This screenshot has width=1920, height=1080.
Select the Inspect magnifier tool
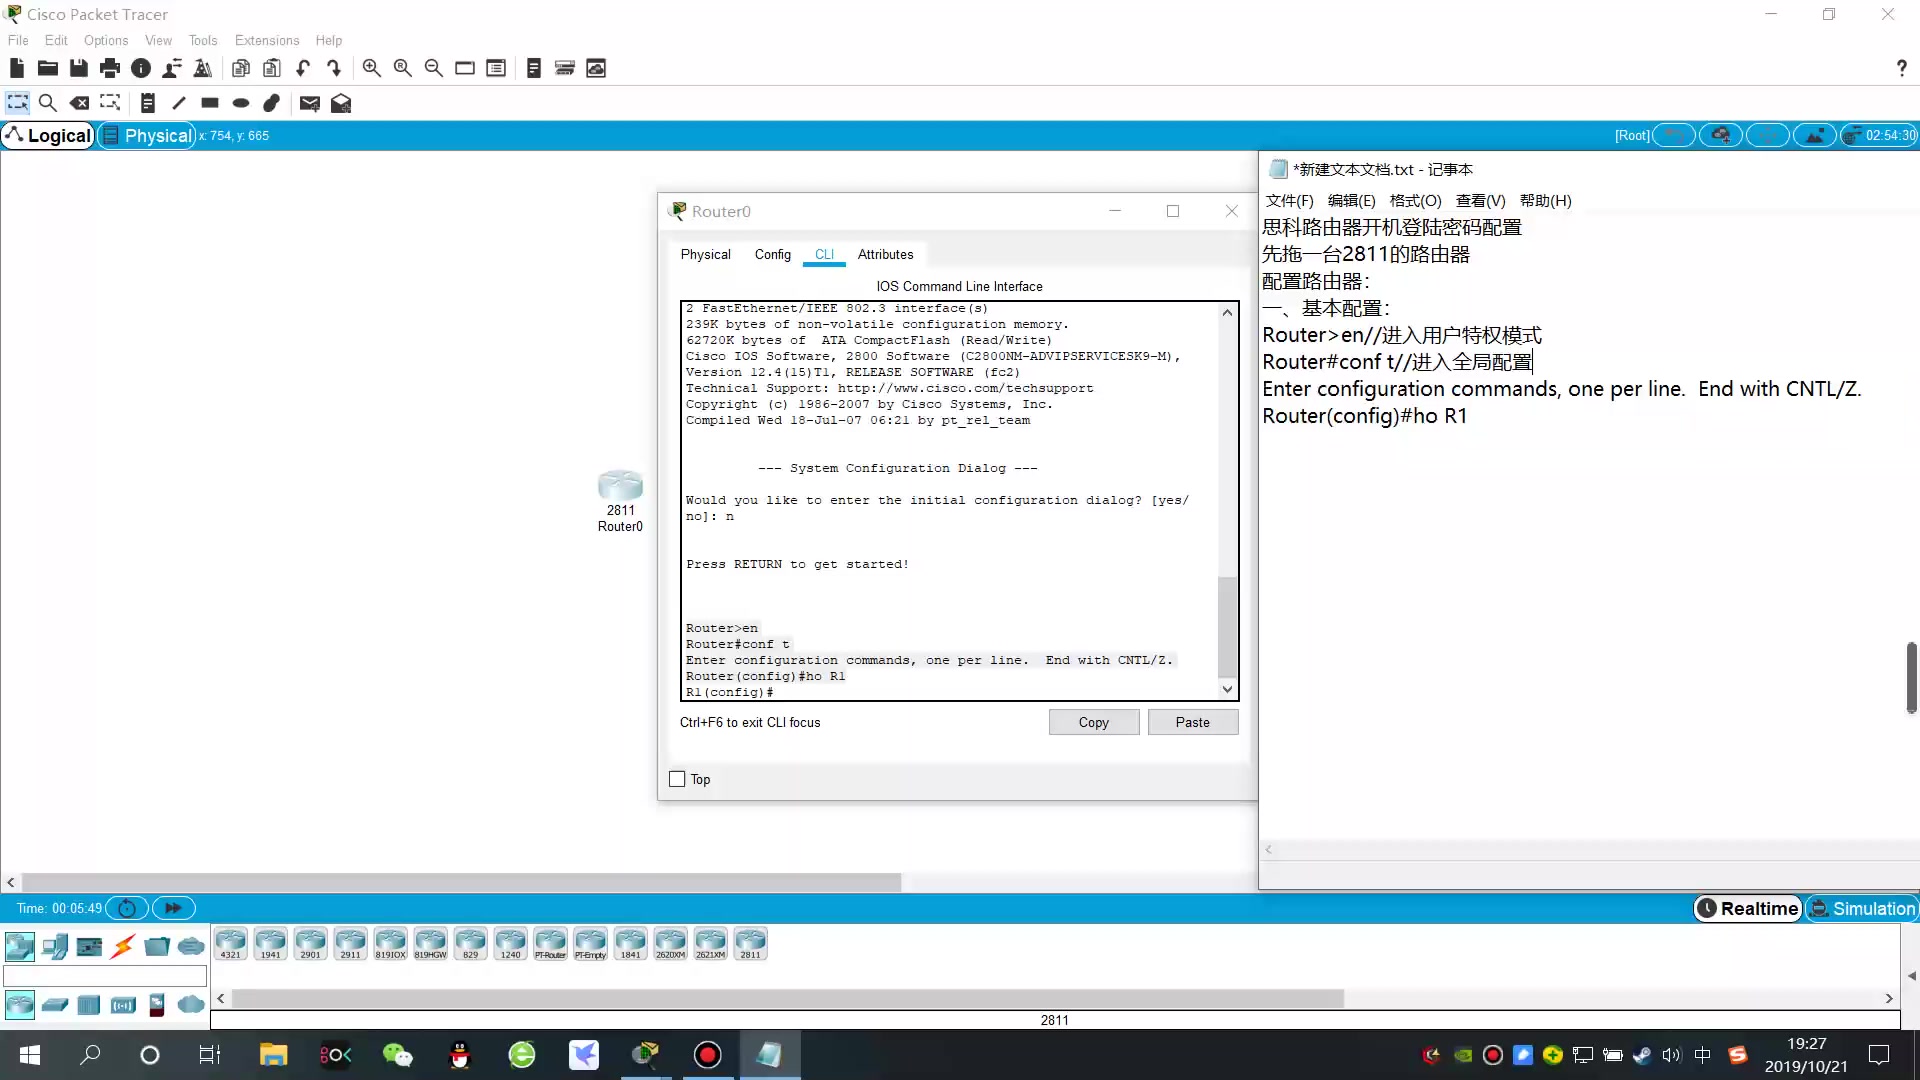pos(47,103)
